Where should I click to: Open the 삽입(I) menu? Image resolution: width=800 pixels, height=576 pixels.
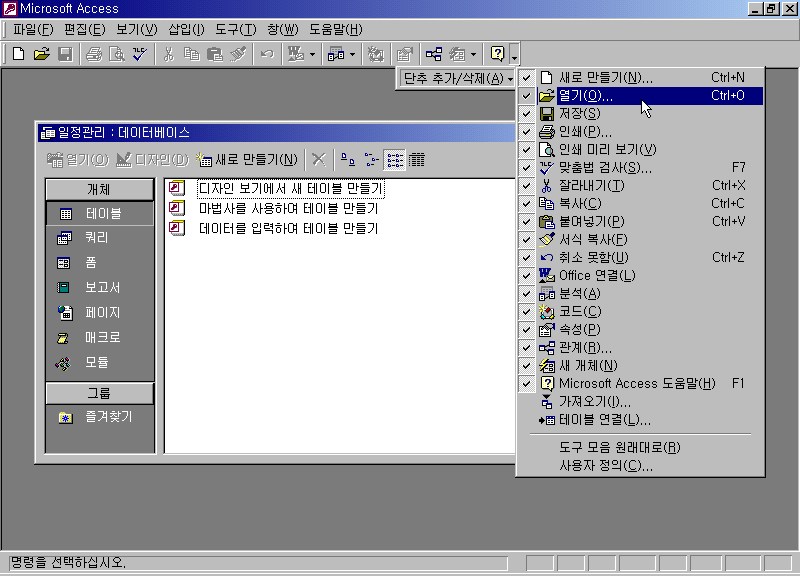tap(186, 30)
